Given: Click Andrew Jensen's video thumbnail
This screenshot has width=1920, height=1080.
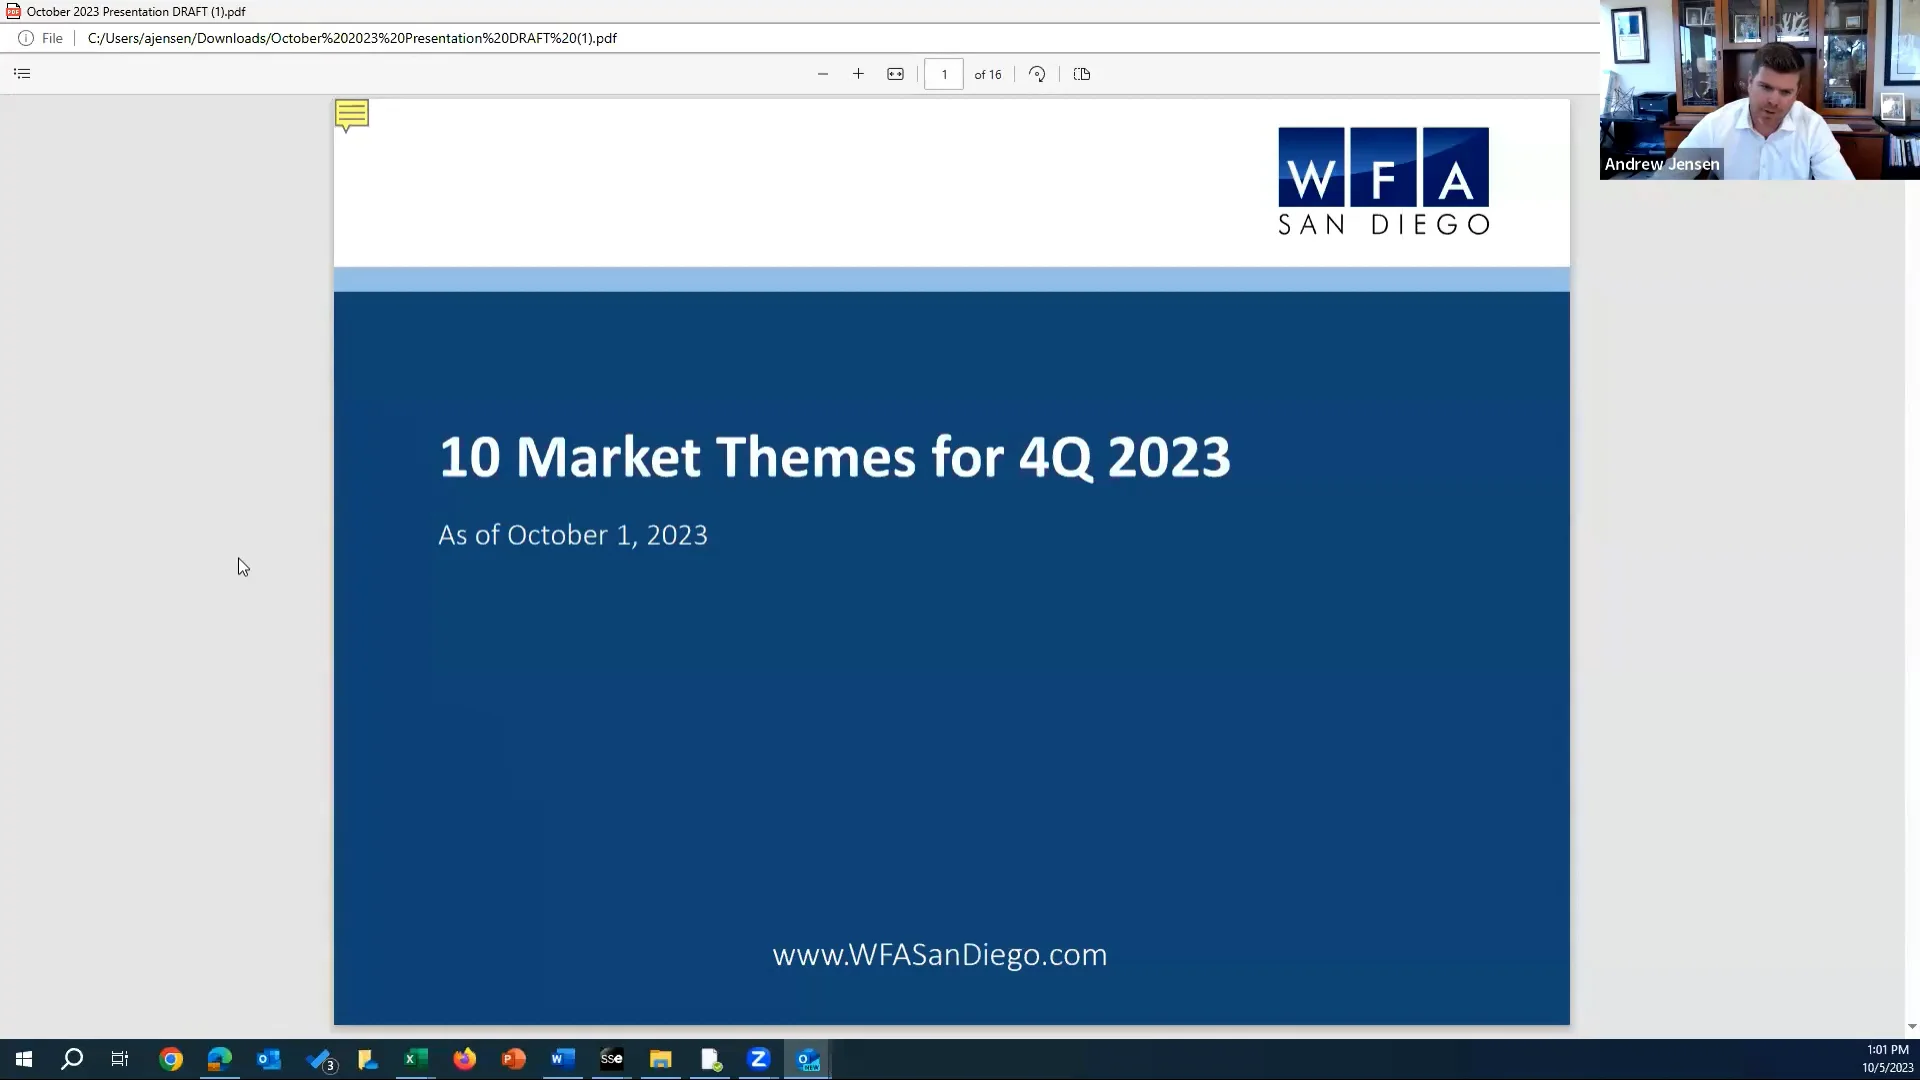Looking at the screenshot, I should 1760,90.
